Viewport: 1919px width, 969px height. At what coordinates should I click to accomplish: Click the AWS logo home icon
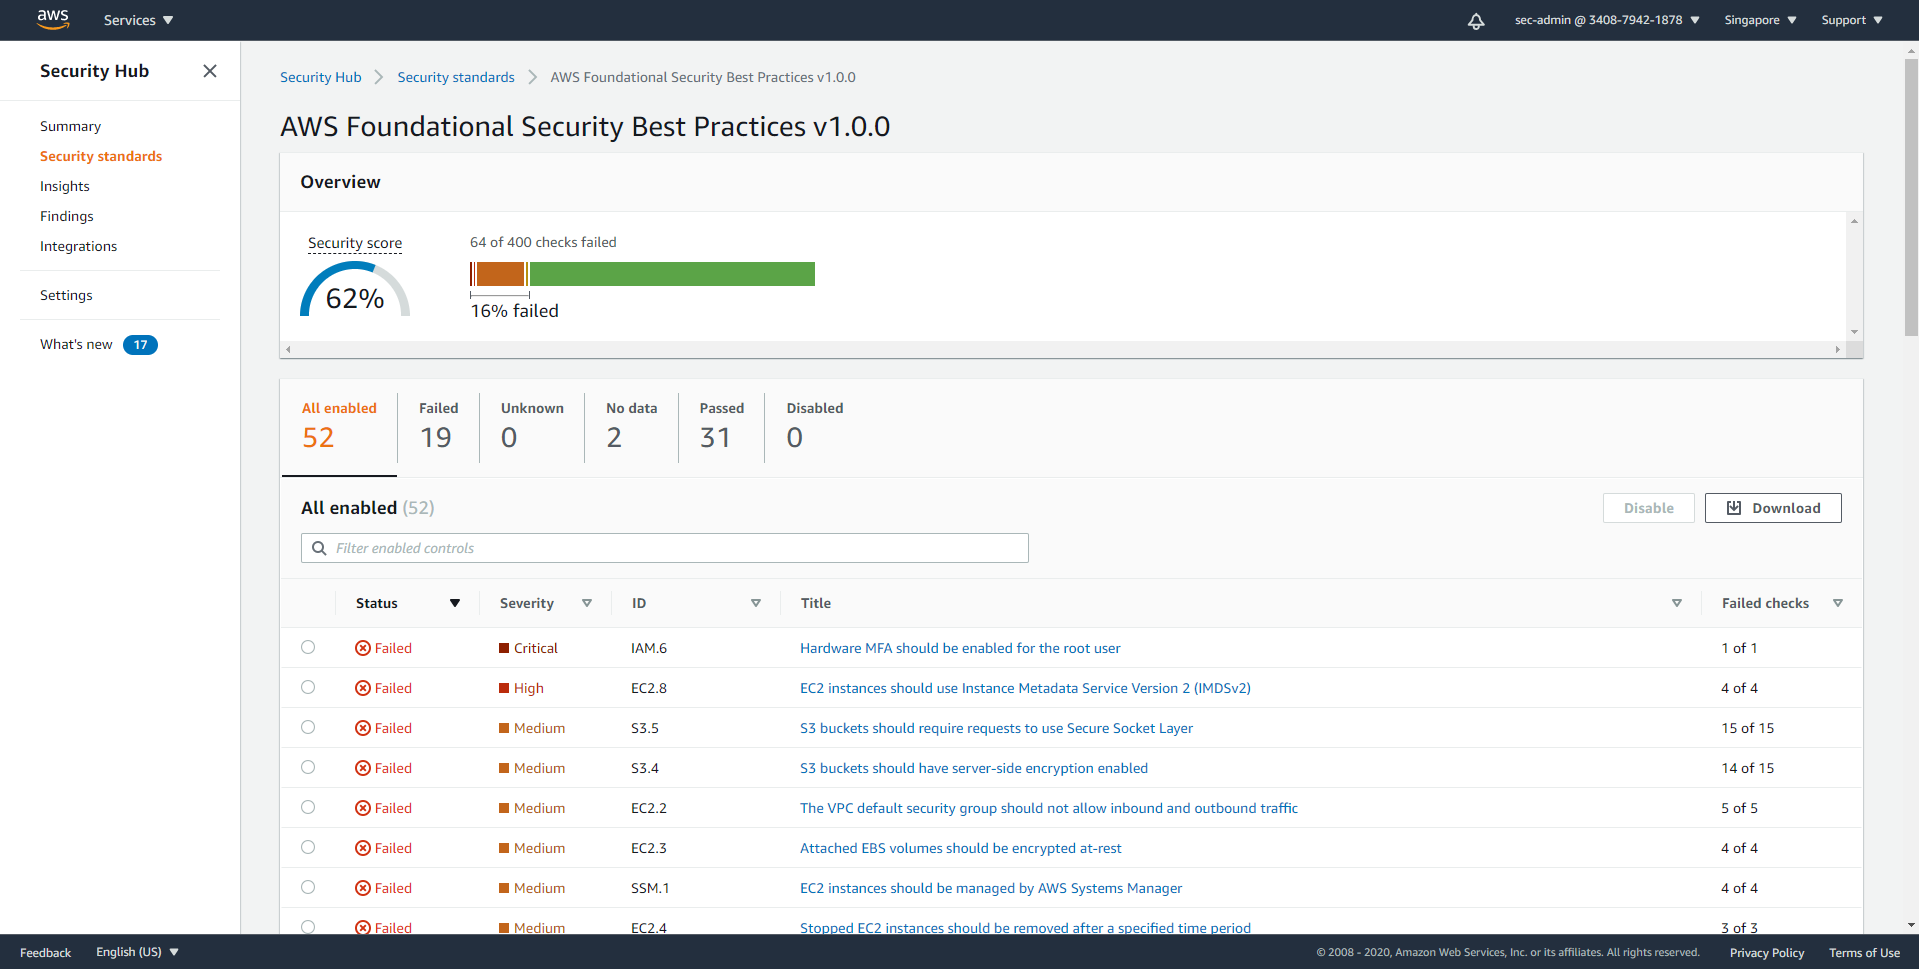tap(53, 20)
